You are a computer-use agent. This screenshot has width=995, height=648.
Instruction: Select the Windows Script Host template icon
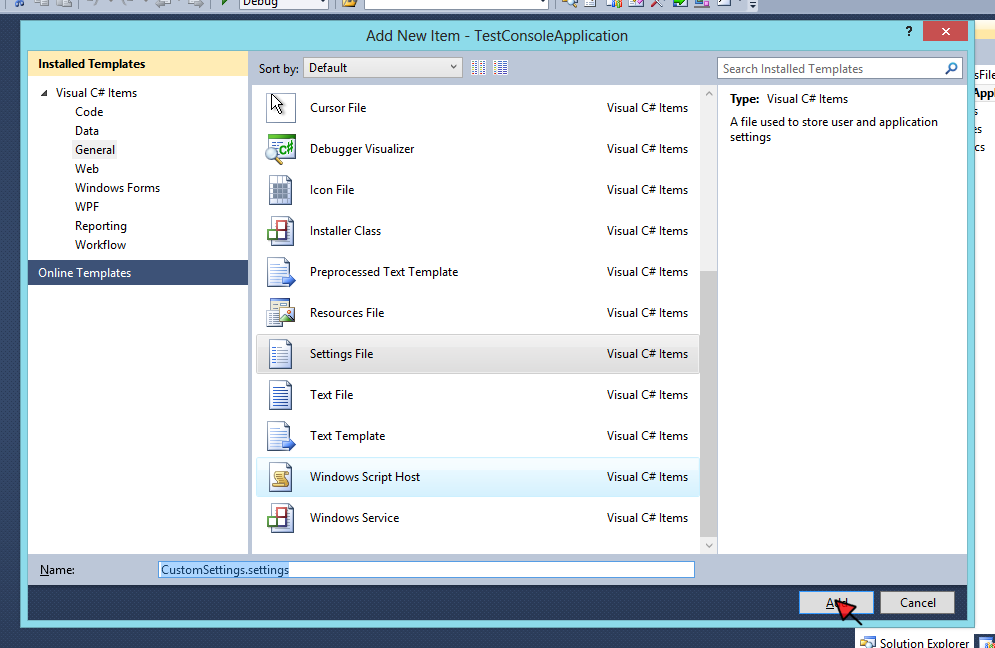(x=280, y=477)
